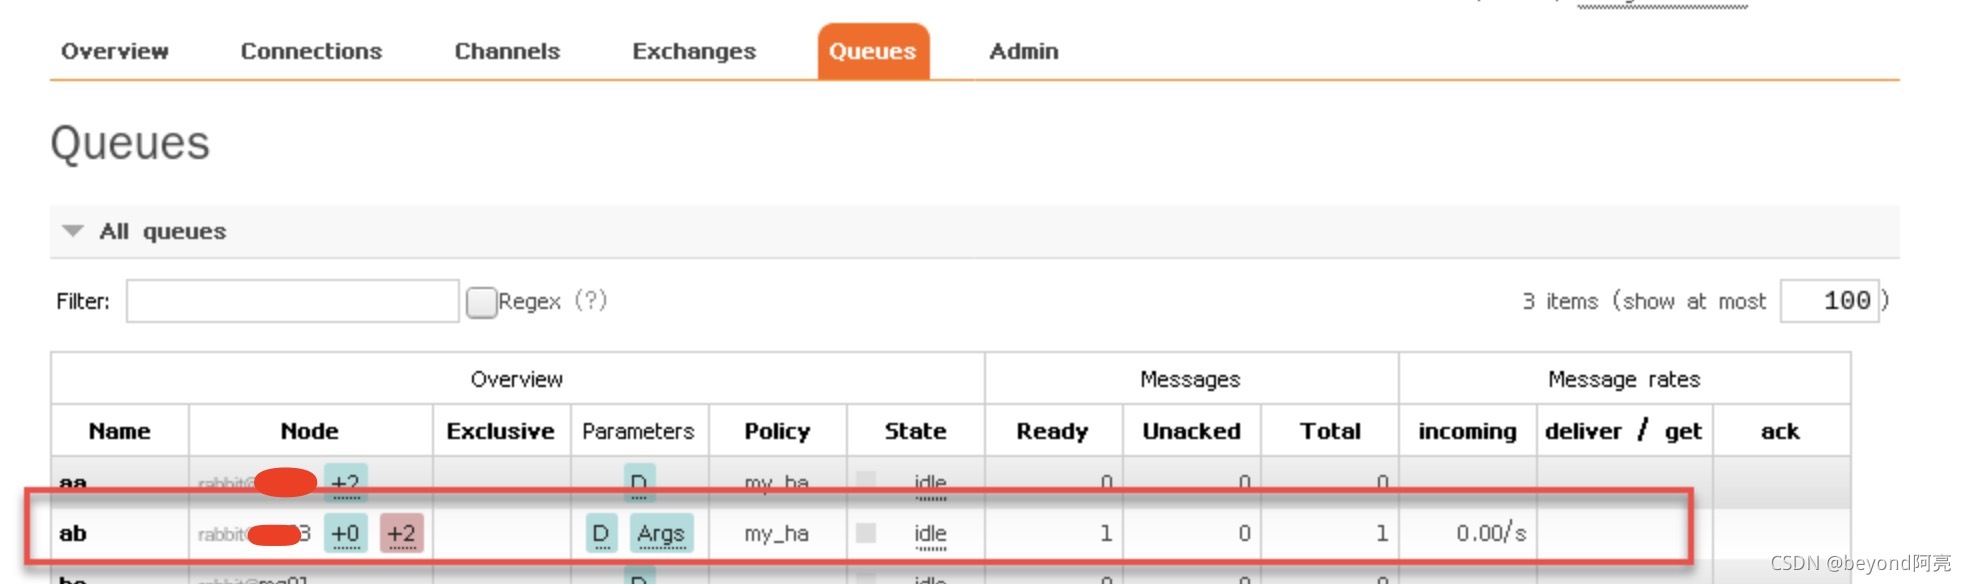This screenshot has width=1966, height=584.
Task: Sort by Unacked messages column
Action: (1192, 431)
